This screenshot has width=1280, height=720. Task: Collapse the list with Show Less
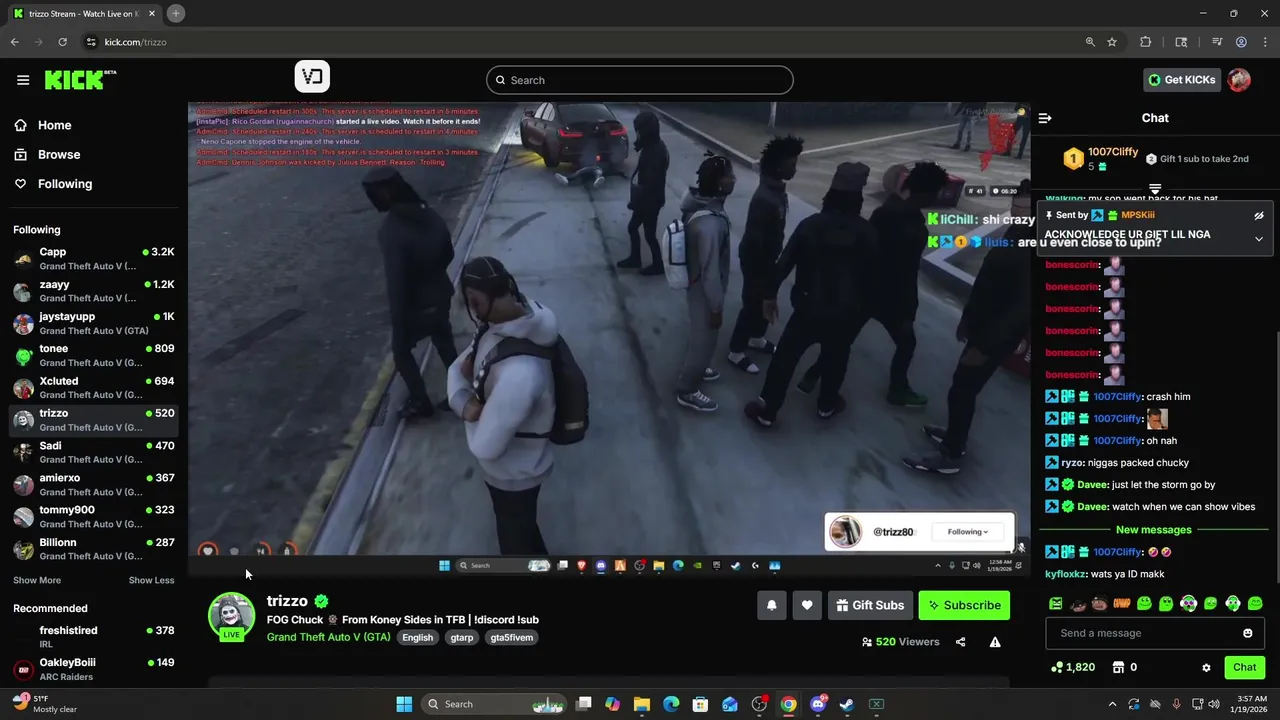[151, 580]
